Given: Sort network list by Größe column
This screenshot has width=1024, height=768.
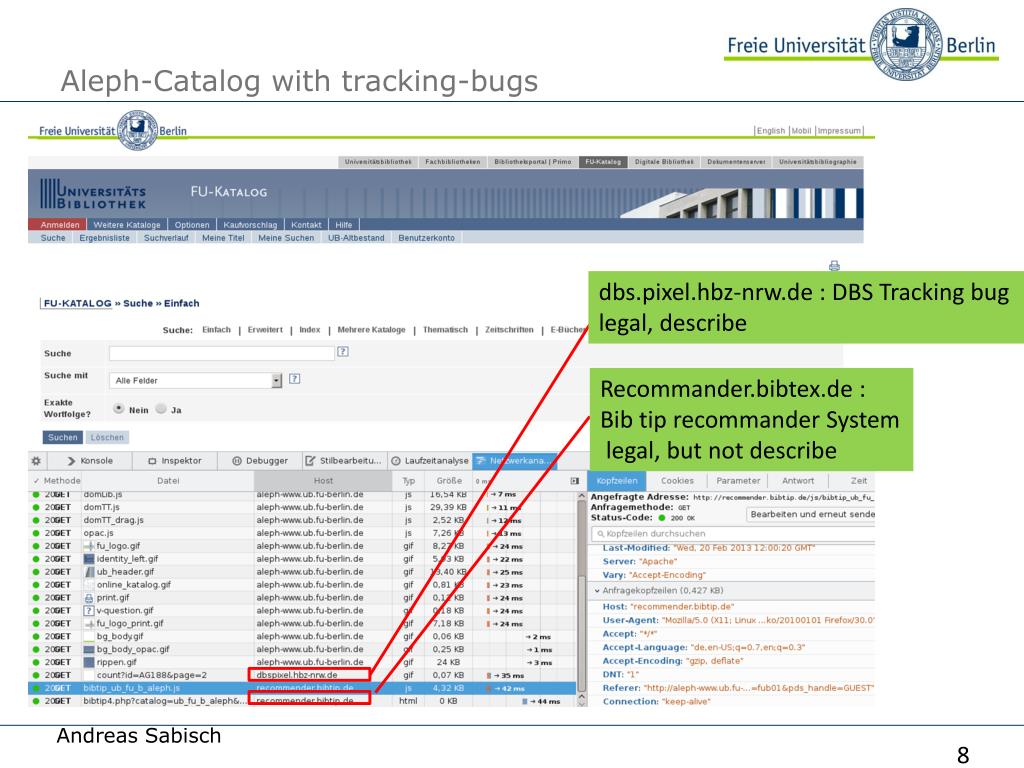Looking at the screenshot, I should pos(449,481).
